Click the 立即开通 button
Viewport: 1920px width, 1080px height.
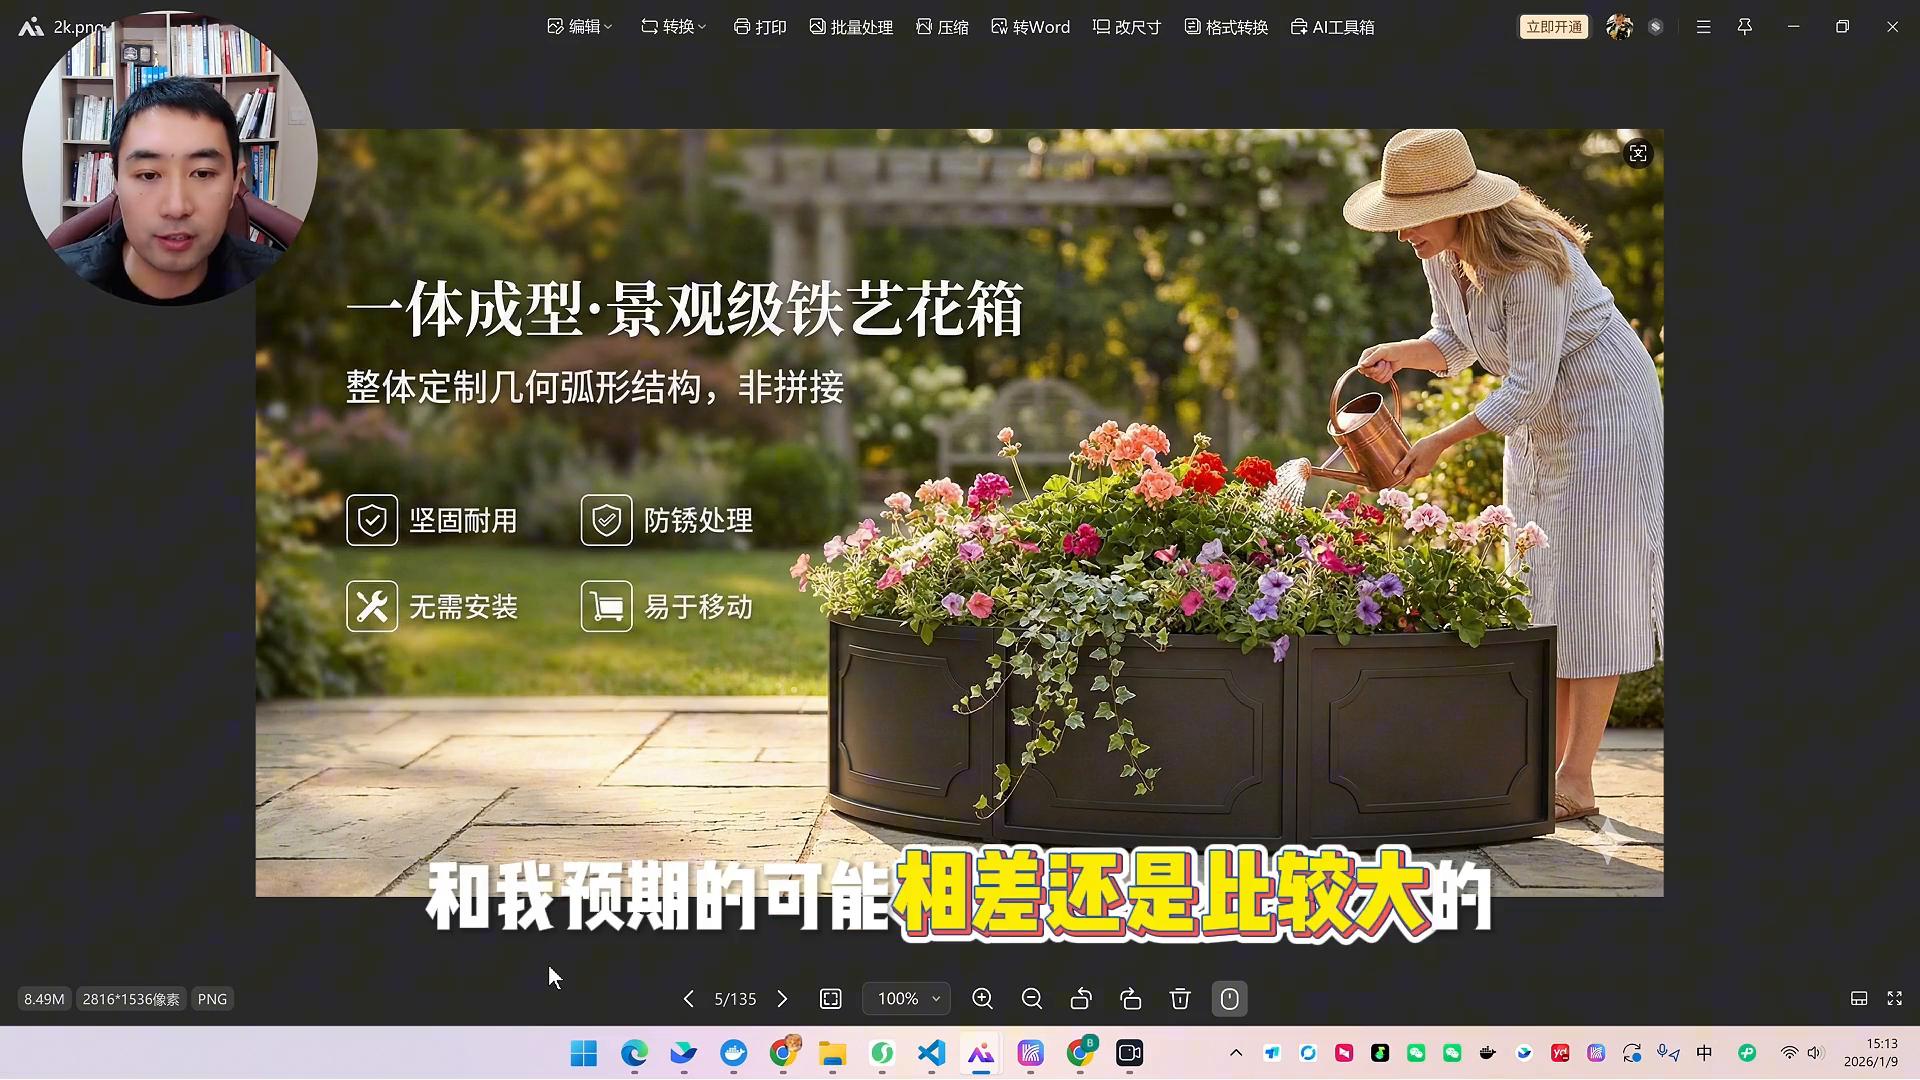pyautogui.click(x=1553, y=27)
